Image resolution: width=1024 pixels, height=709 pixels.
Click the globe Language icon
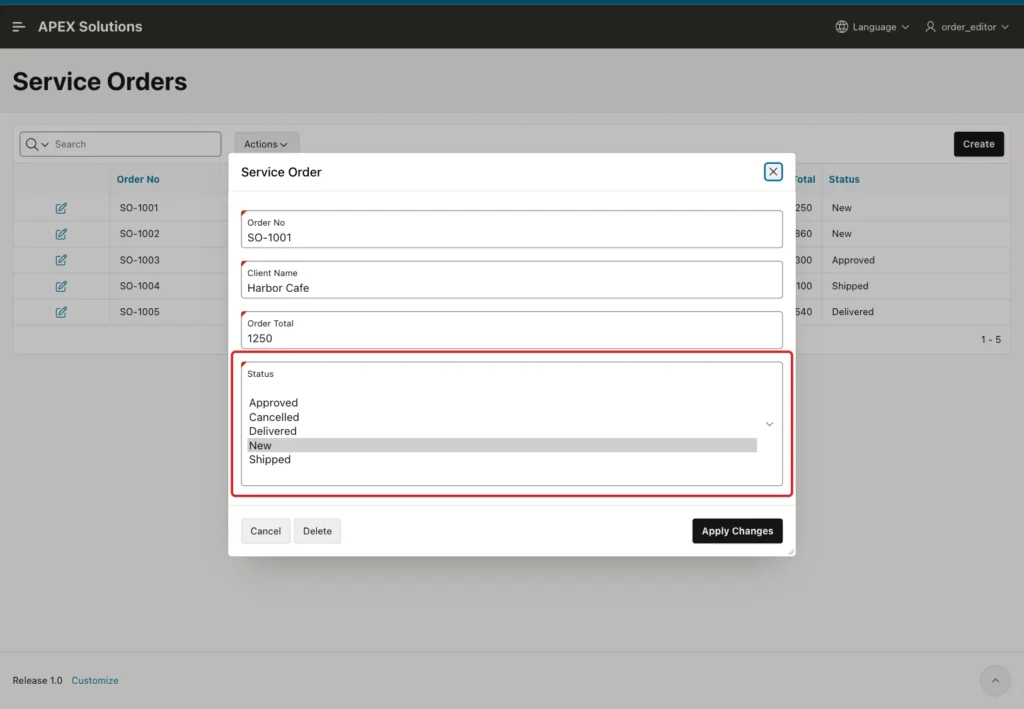coord(842,27)
